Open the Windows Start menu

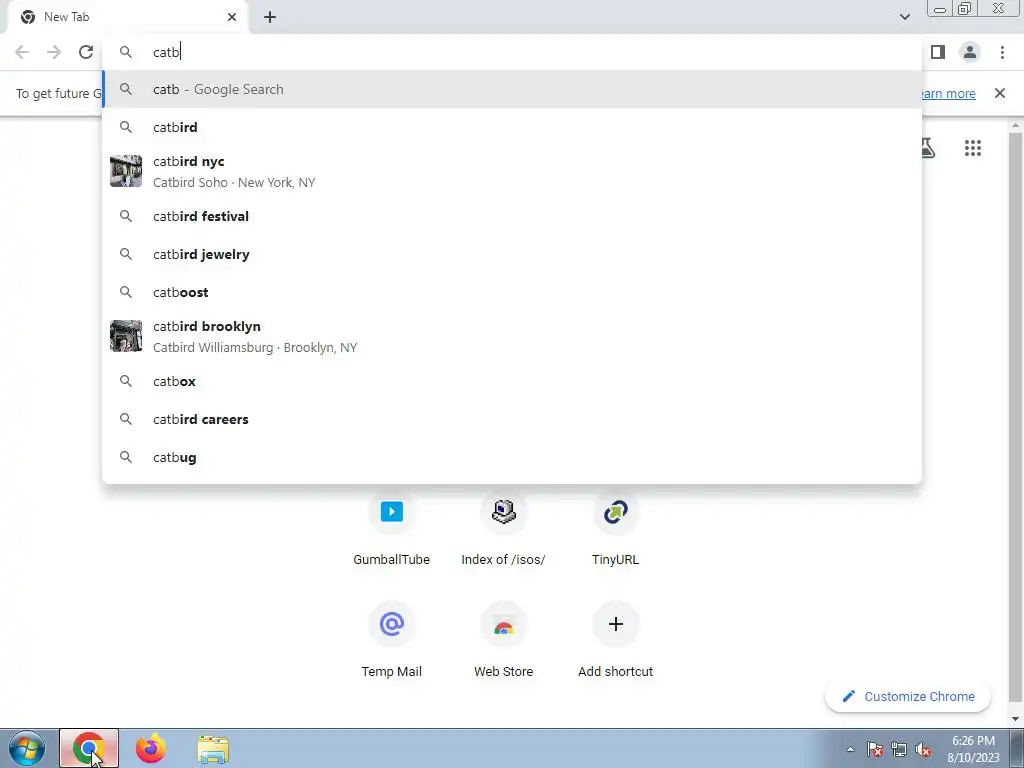pyautogui.click(x=27, y=748)
